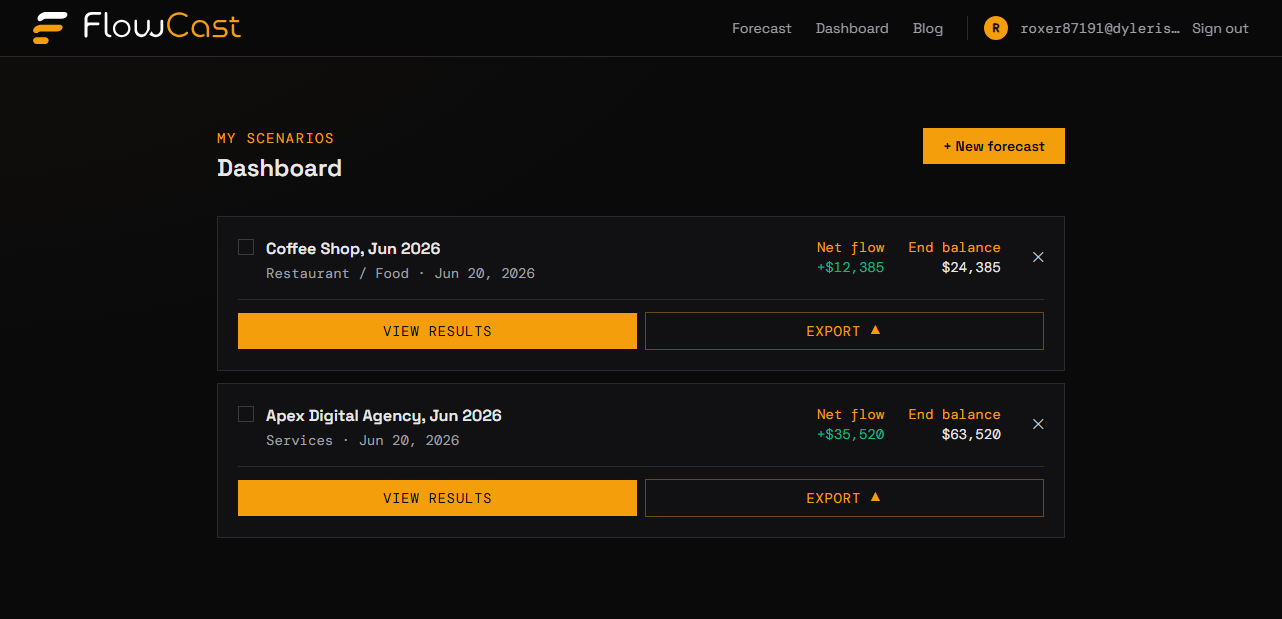Viewport: 1282px width, 619px height.
Task: Open Apex Digital Agency, Jun 2026 title
Action: (384, 415)
